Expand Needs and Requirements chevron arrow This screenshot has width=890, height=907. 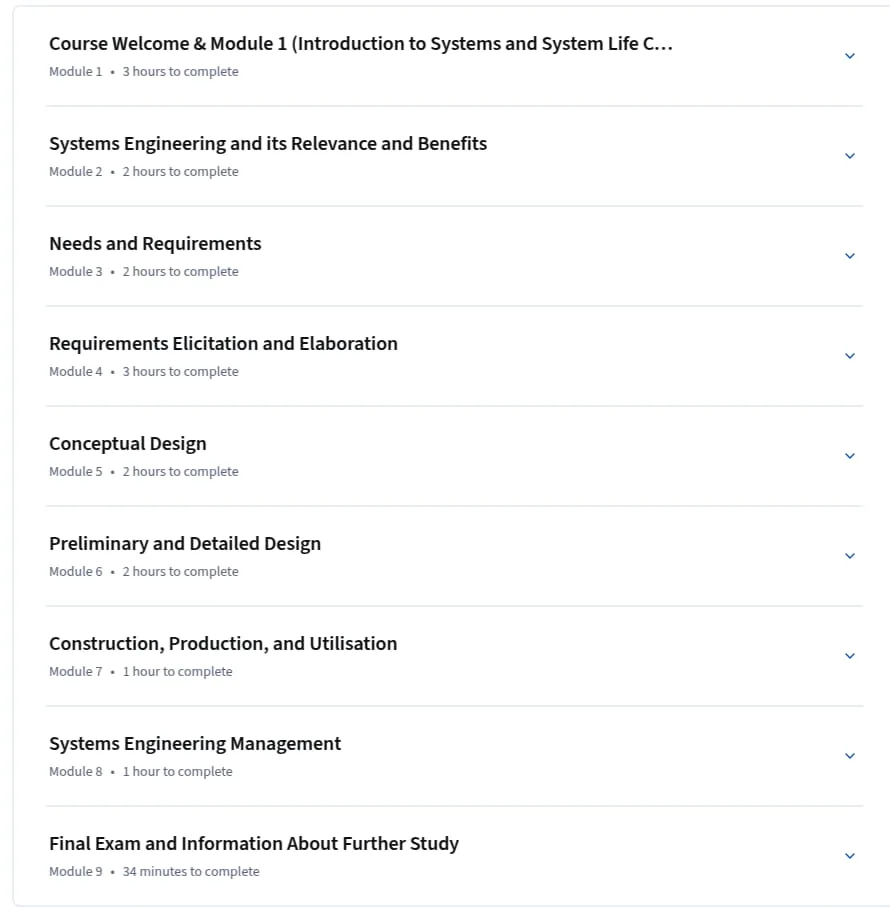pos(850,256)
